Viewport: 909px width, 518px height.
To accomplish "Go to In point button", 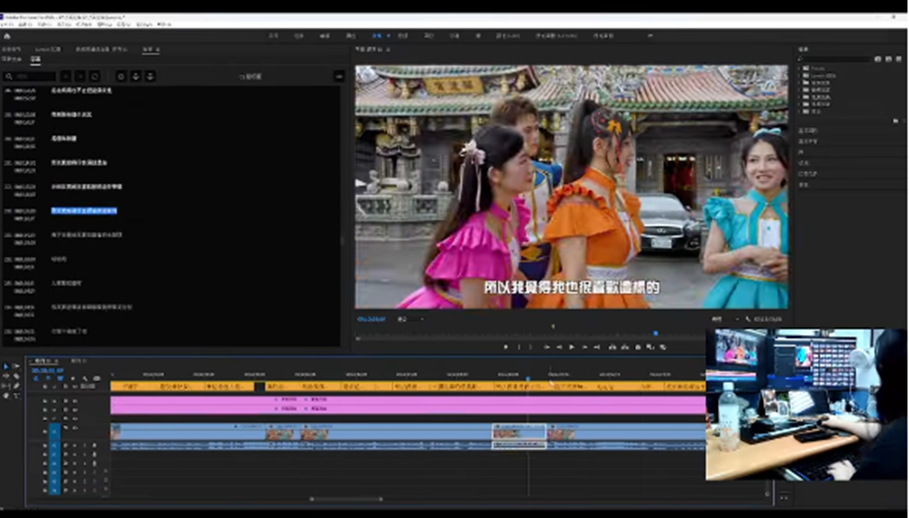I will 546,347.
